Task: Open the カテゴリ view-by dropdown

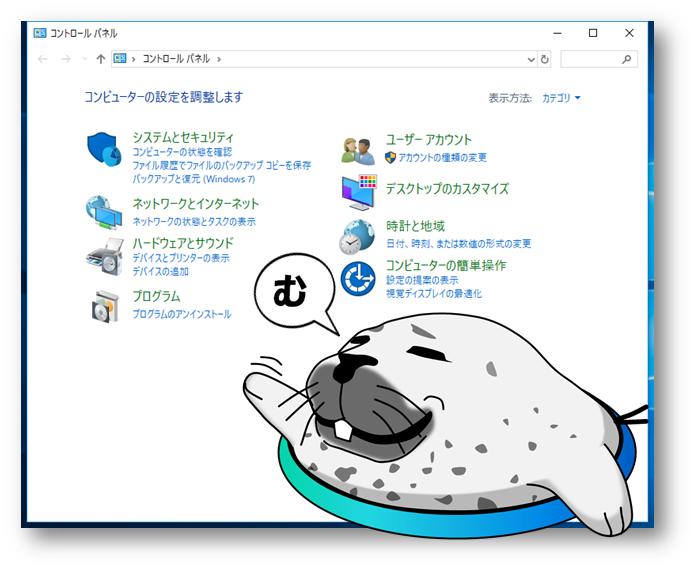Action: tap(561, 98)
